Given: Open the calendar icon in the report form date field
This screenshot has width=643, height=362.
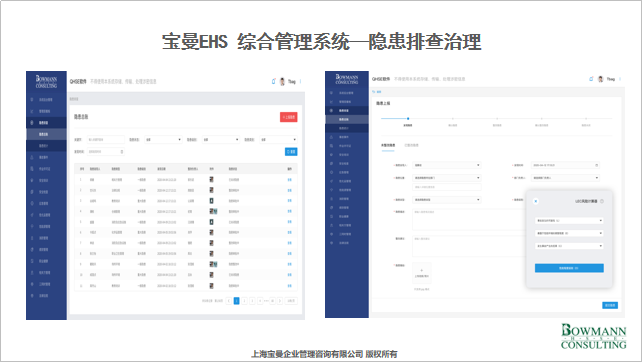Looking at the screenshot, I should (597, 165).
